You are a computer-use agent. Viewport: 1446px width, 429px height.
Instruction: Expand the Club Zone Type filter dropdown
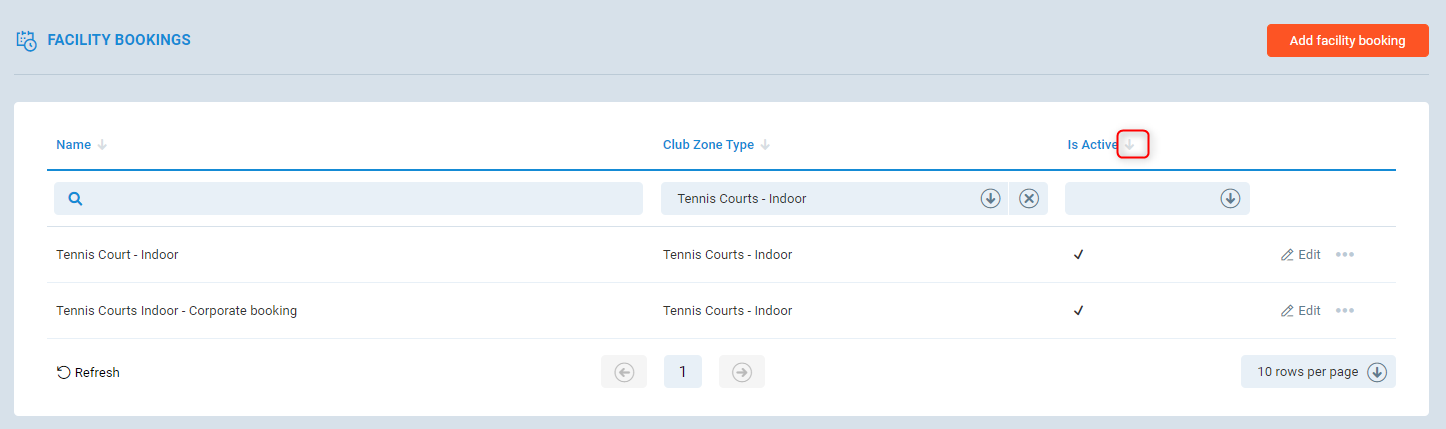tap(990, 199)
